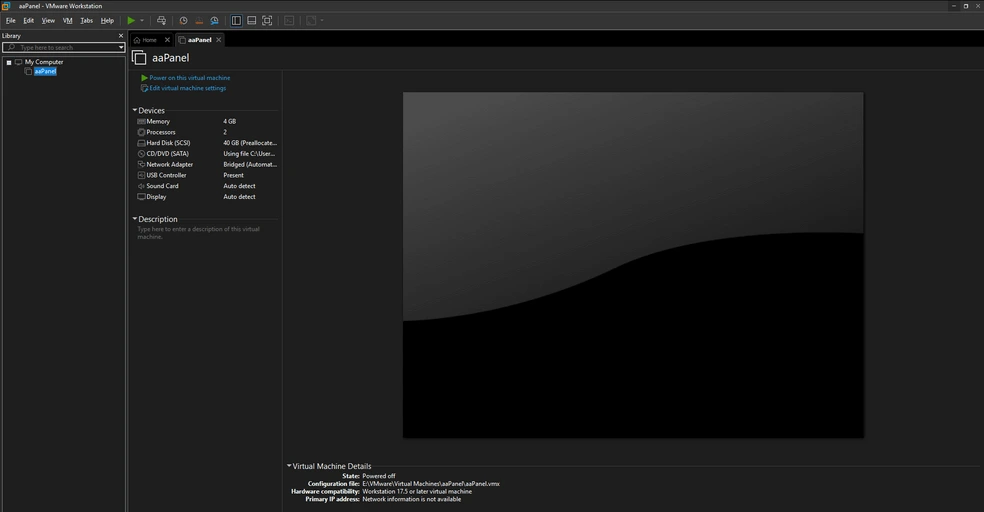Click the Hard Disk (SCSI) device icon

[141, 143]
